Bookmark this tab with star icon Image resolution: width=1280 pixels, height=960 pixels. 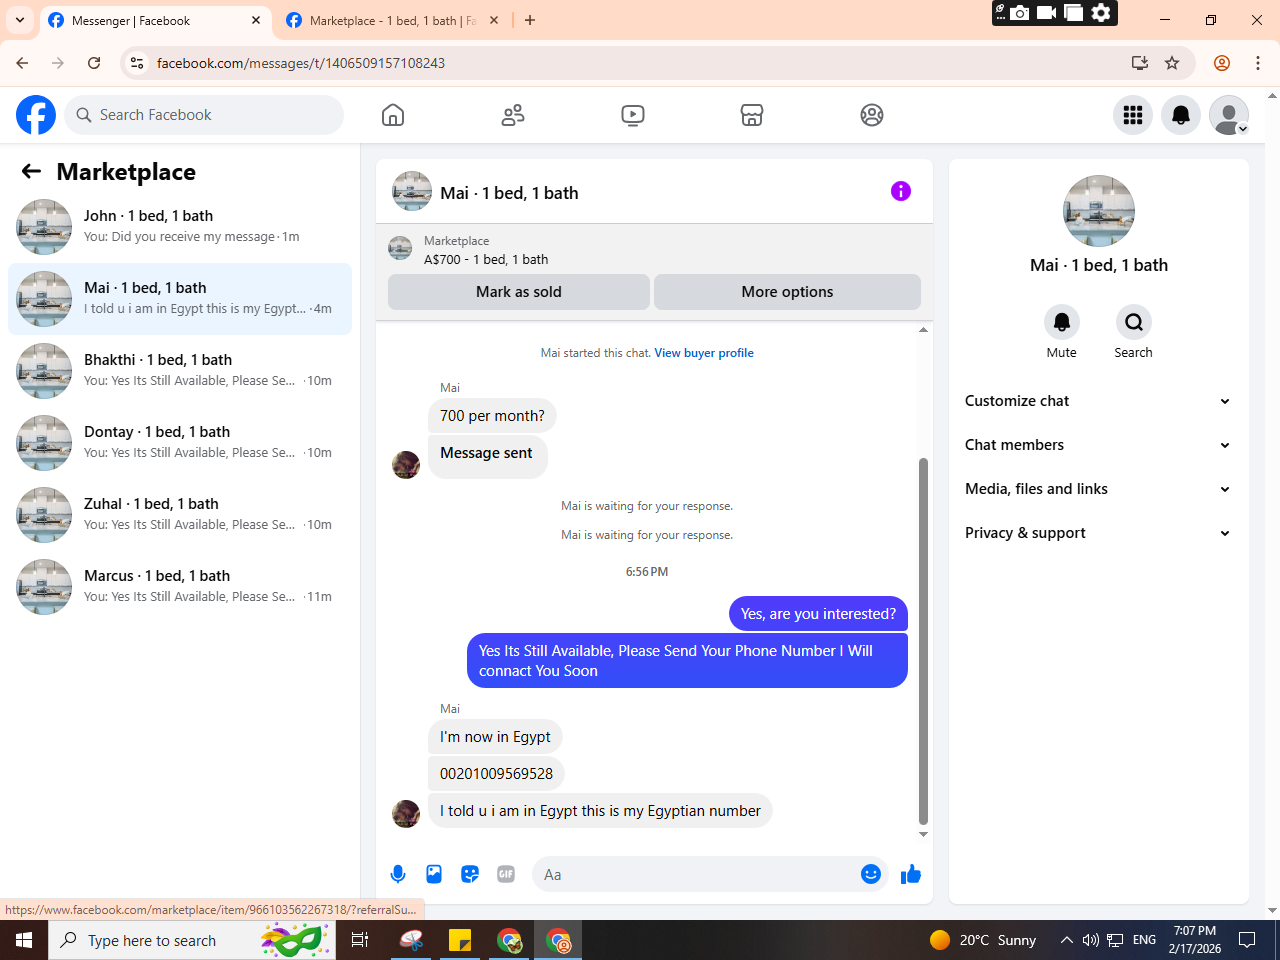click(x=1172, y=63)
